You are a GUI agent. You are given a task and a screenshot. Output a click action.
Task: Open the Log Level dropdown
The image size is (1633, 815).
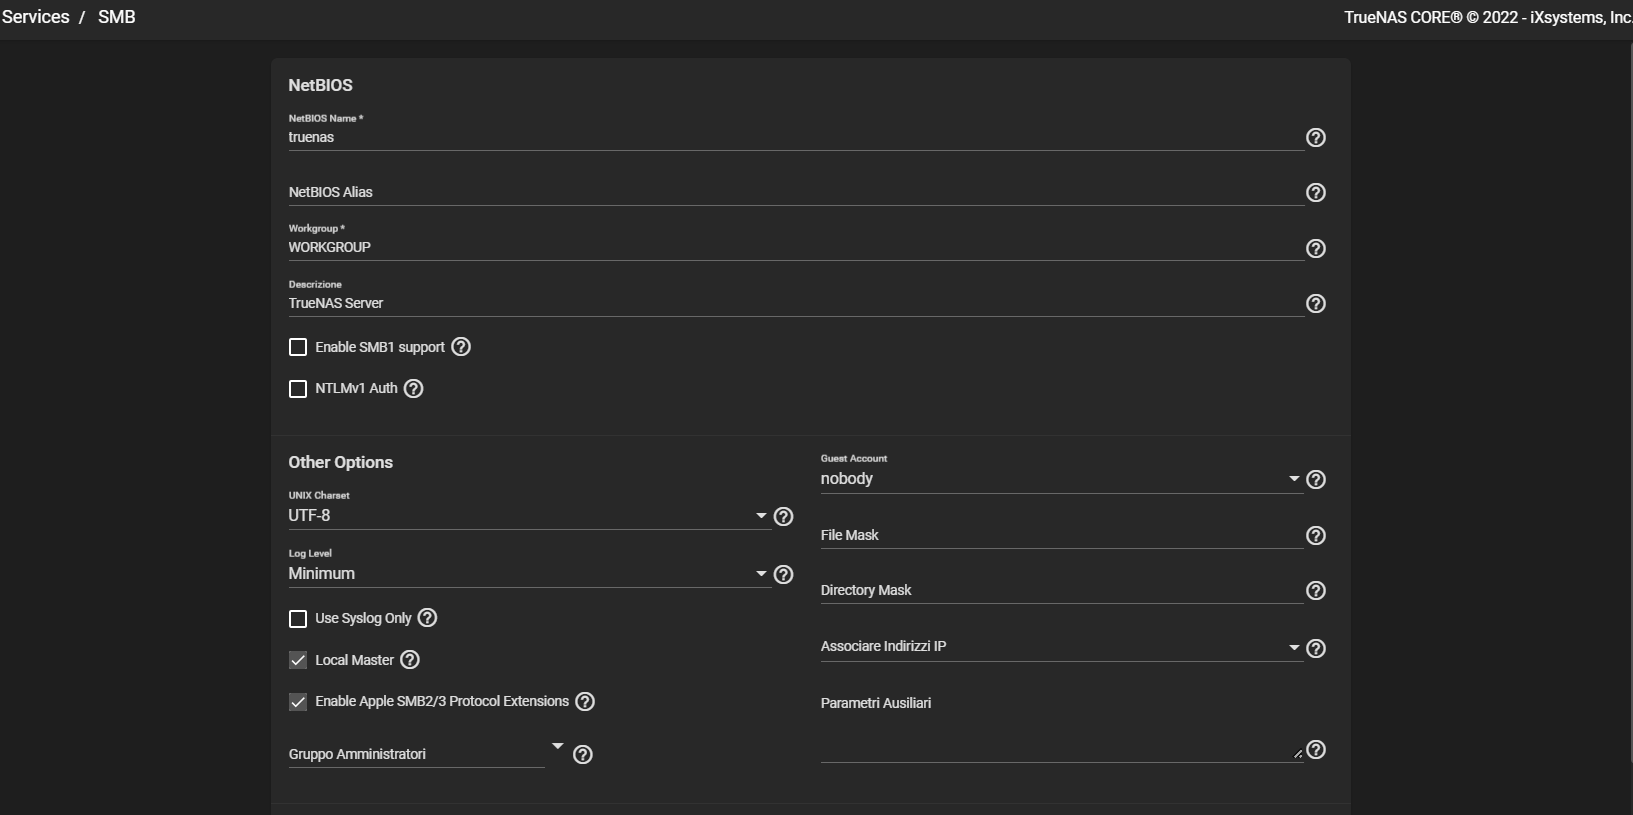click(529, 574)
